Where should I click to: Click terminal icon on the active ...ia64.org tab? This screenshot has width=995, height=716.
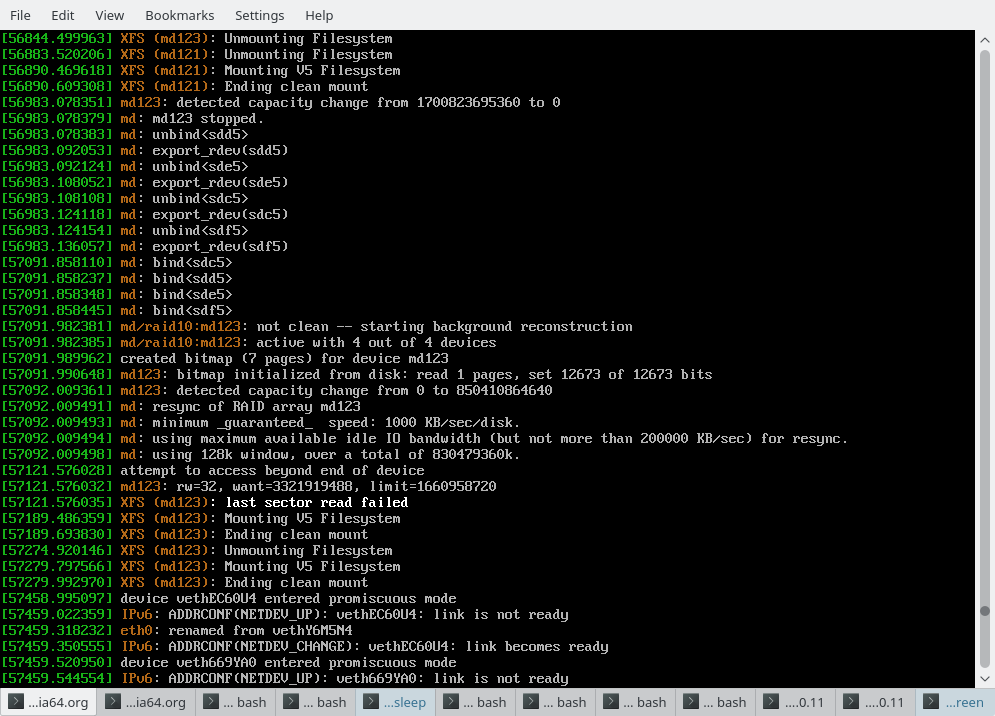click(x=16, y=701)
